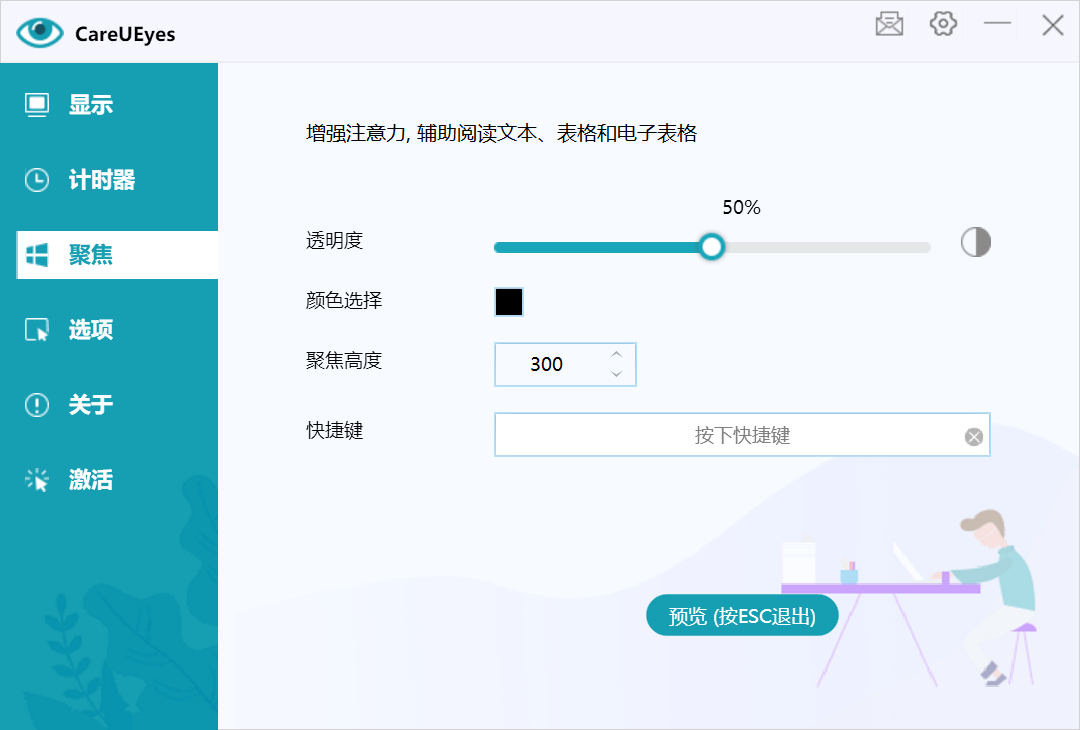Click the display monitor icon in sidebar
Screen dimensions: 1080x730
37,105
